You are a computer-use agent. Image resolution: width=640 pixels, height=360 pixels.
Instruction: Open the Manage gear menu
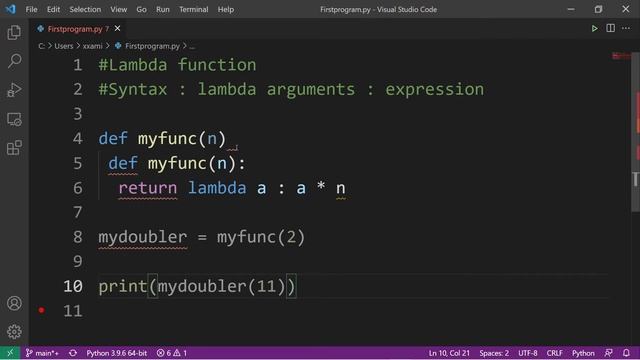pos(14,331)
